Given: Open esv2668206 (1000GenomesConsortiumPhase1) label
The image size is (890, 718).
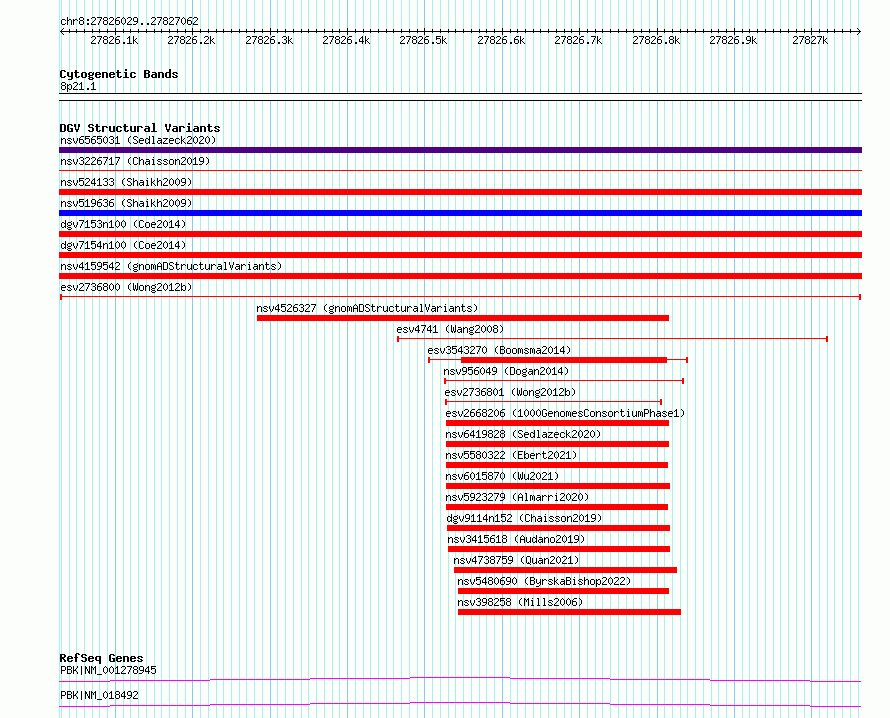Looking at the screenshot, I should tap(565, 413).
